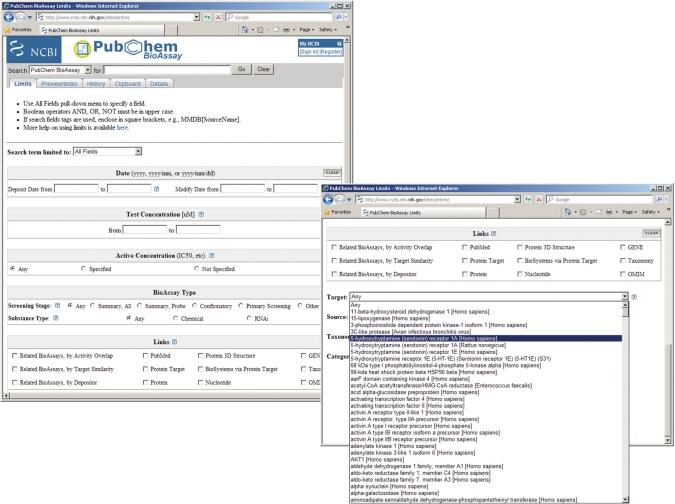Open help icon beside Active Concentration

(211, 256)
